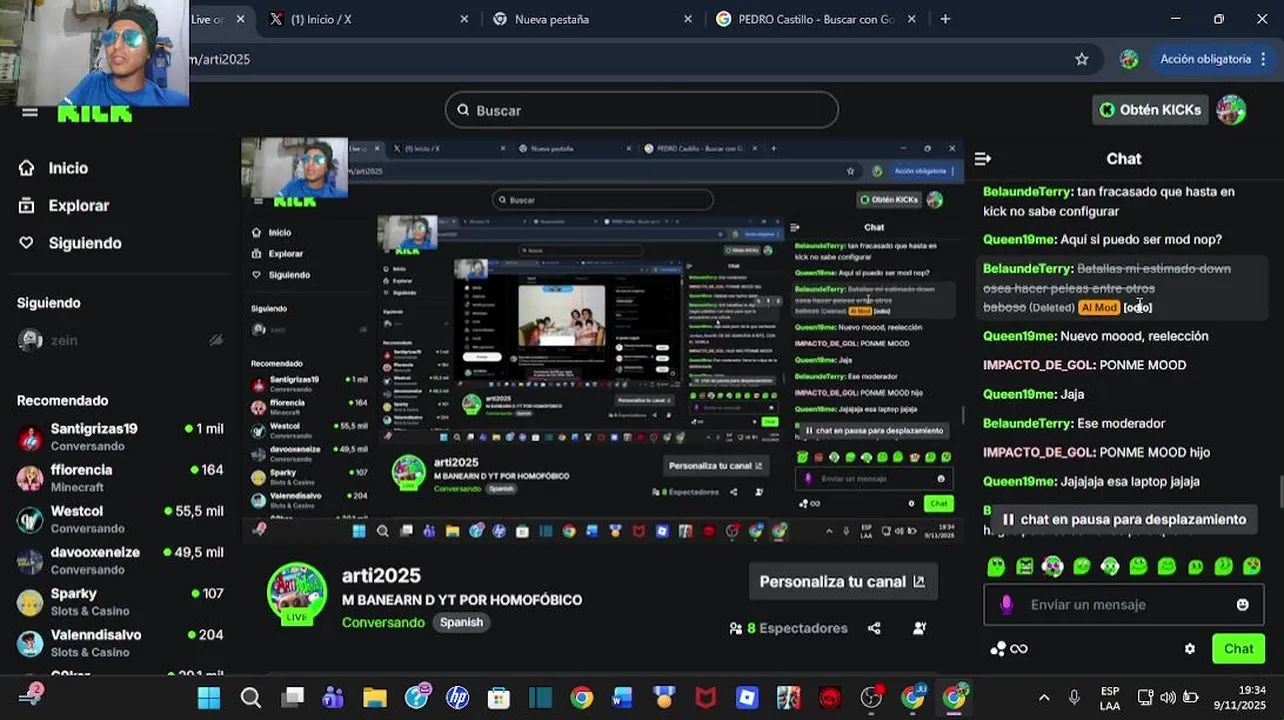Click the 8 Espectadores viewer count

[788, 628]
